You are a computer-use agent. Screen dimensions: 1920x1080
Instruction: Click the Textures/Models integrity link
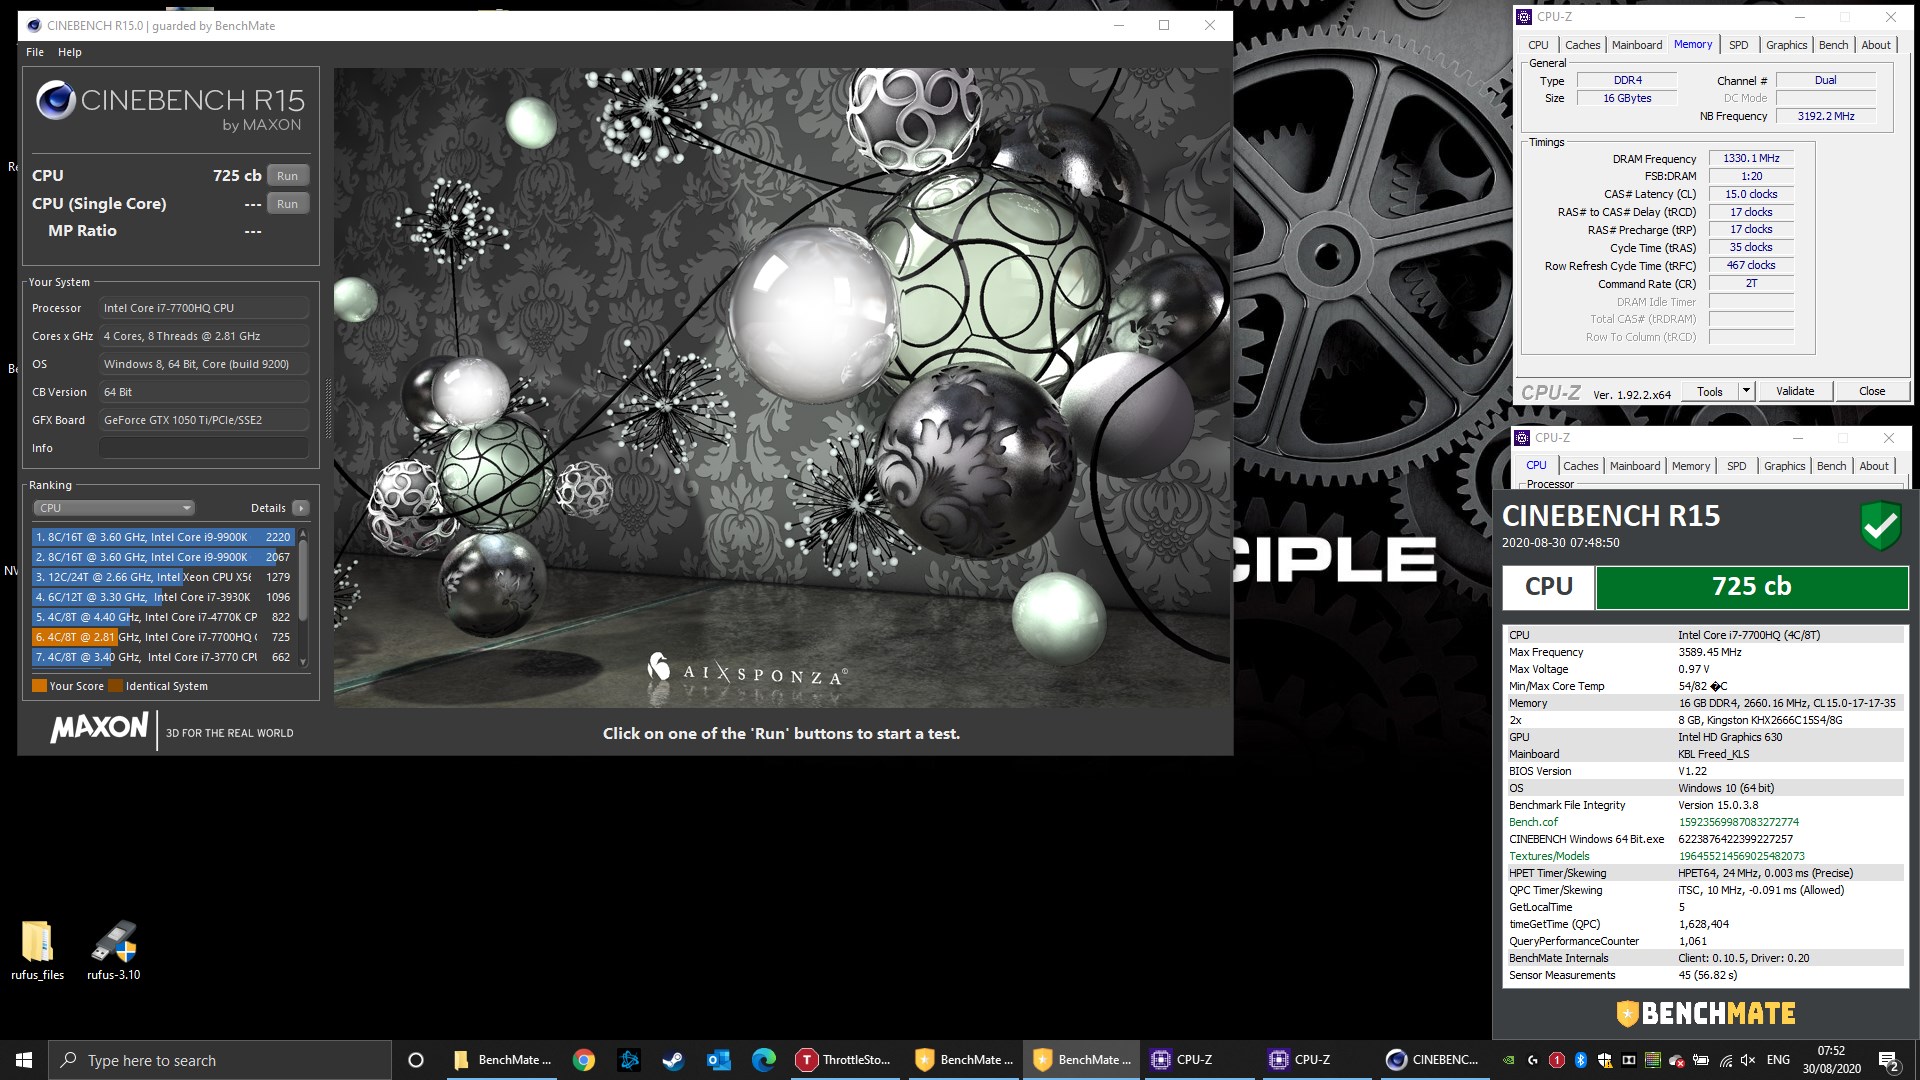pos(1549,856)
